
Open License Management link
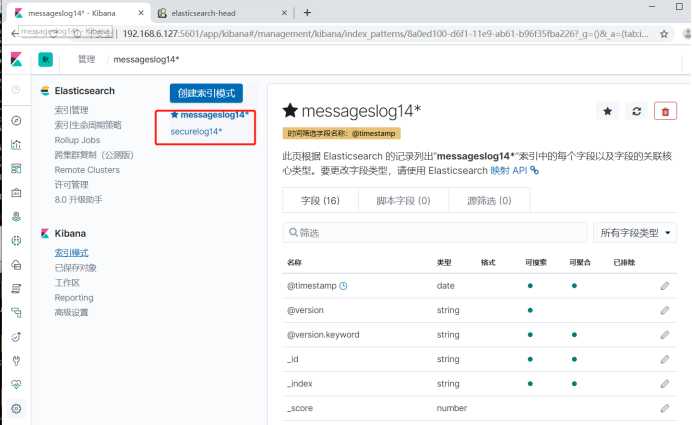(71, 185)
